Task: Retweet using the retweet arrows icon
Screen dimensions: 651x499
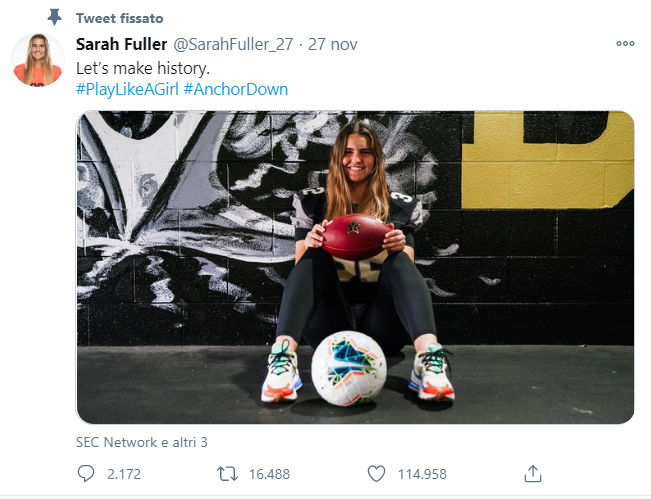Action: point(227,473)
